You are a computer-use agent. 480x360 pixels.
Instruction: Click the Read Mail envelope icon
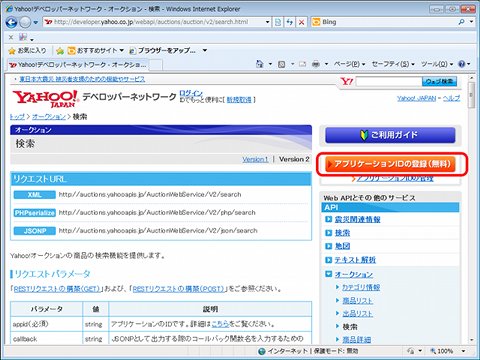302,64
